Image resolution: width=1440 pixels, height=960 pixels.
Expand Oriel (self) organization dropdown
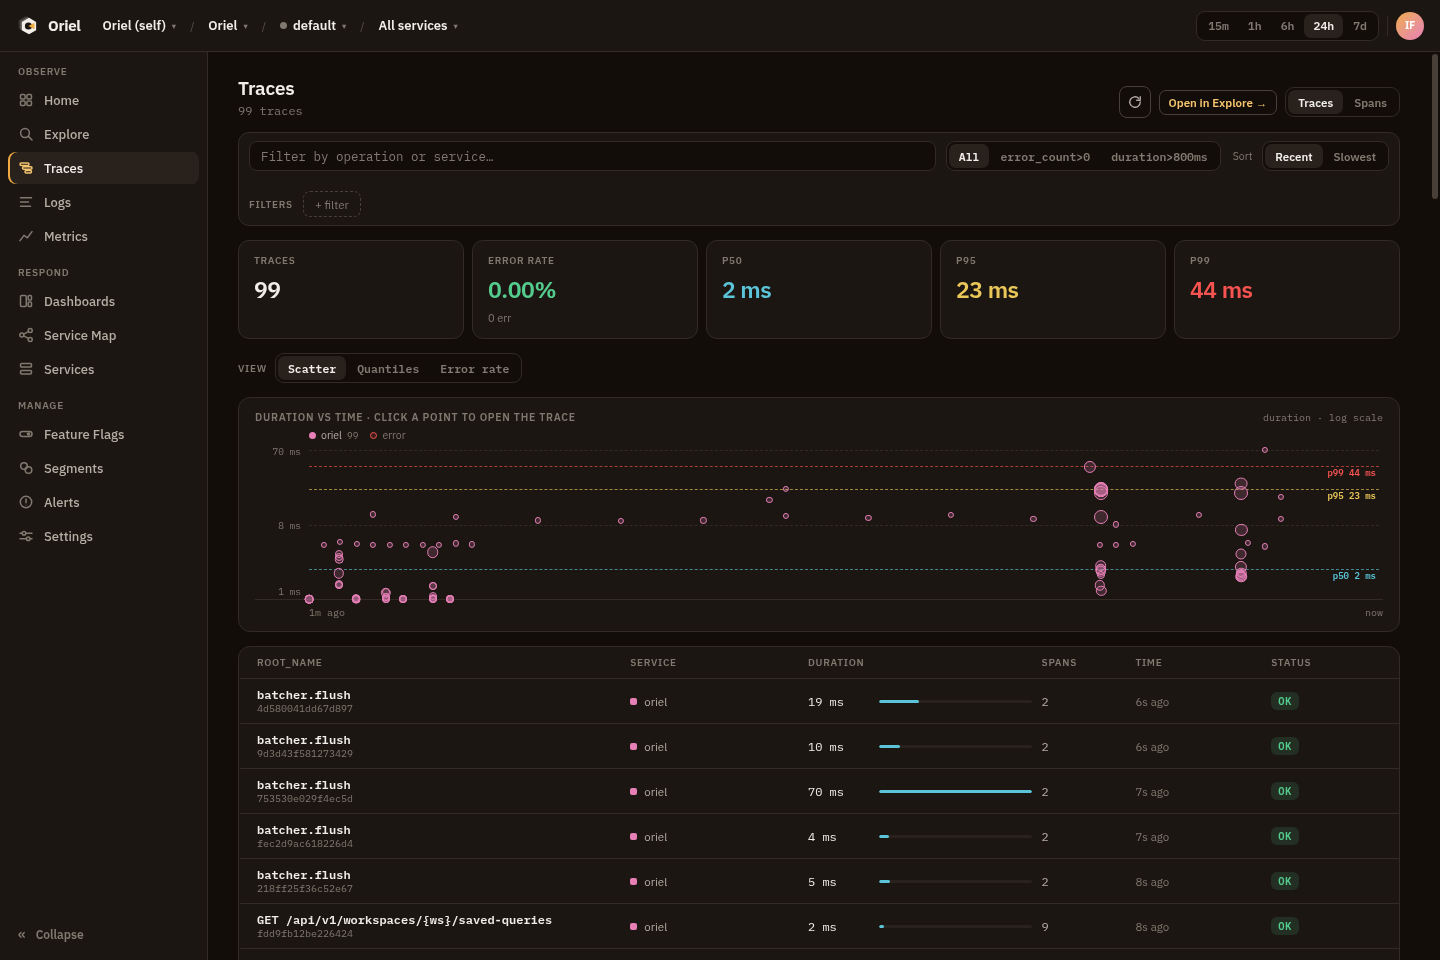[x=140, y=26]
